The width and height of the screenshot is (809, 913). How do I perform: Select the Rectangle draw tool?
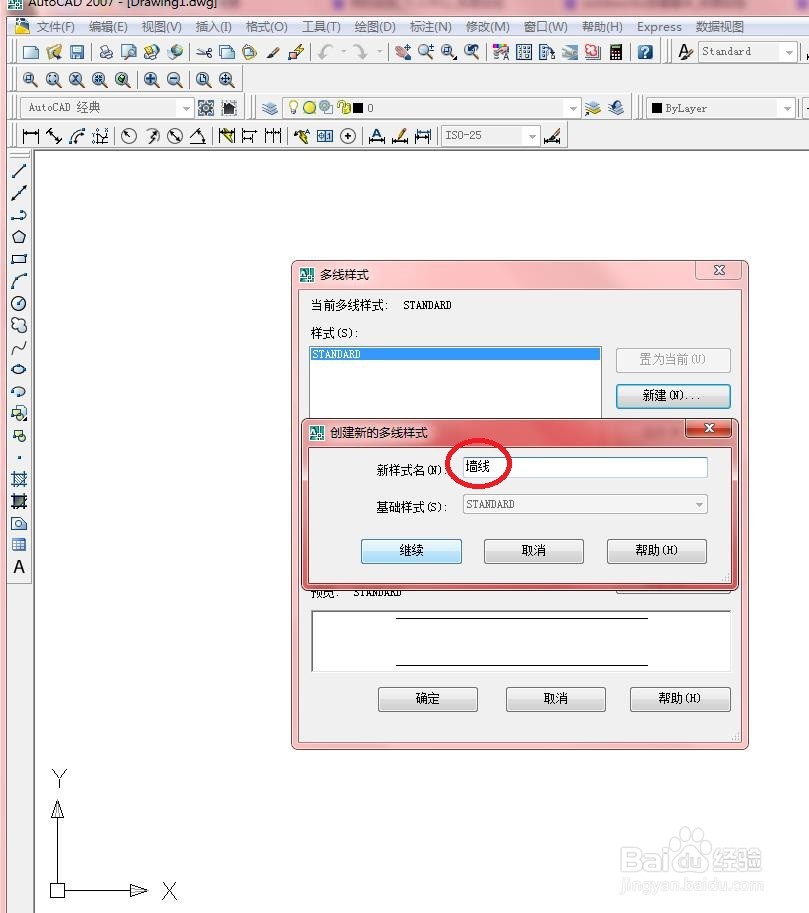[x=19, y=259]
